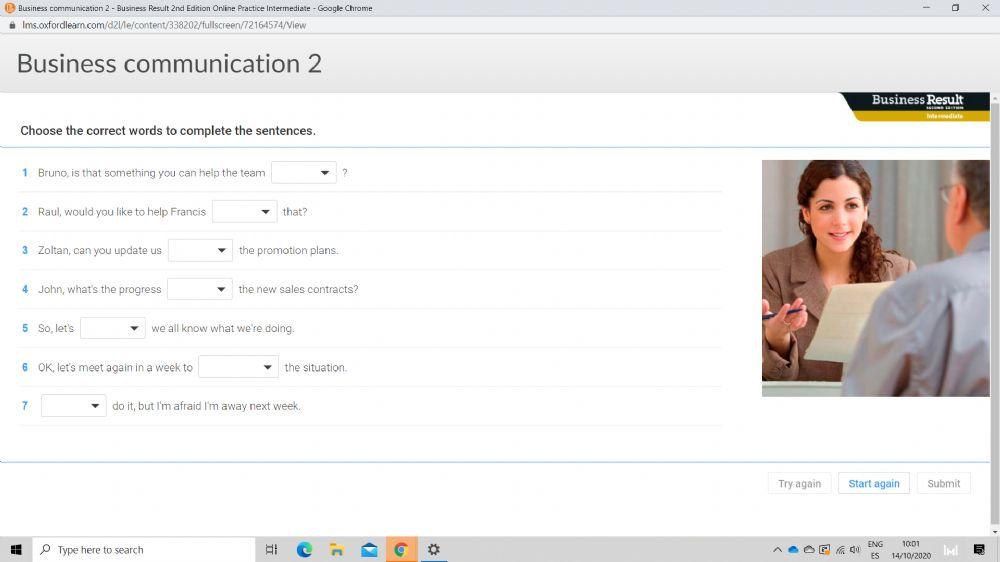Viewport: 1000px width, 562px height.
Task: Open File Explorer from the taskbar
Action: pos(337,550)
